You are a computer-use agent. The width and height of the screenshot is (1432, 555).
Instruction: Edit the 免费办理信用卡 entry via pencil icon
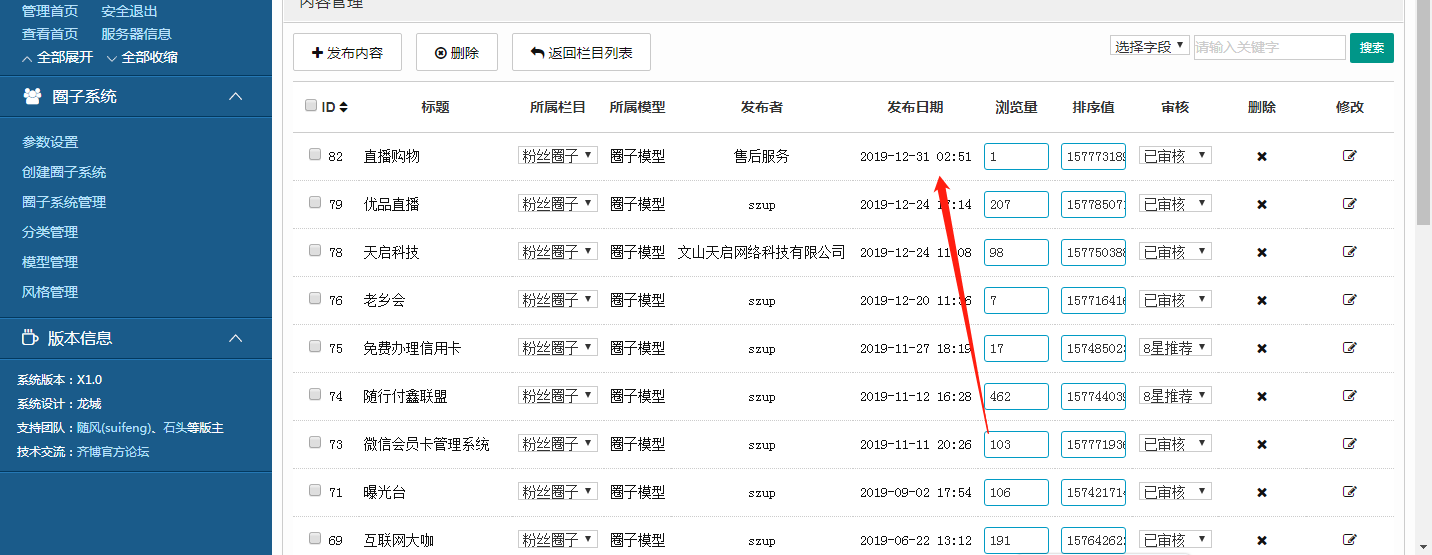[1349, 348]
